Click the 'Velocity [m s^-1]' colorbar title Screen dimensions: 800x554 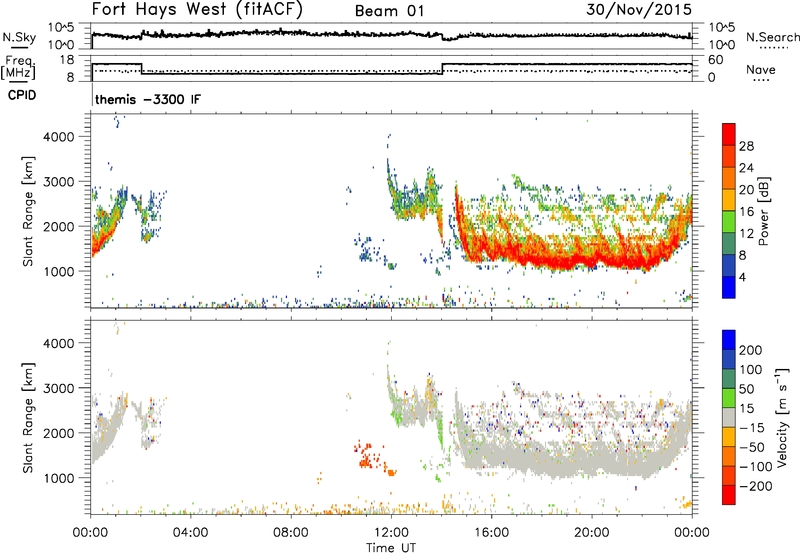(782, 417)
